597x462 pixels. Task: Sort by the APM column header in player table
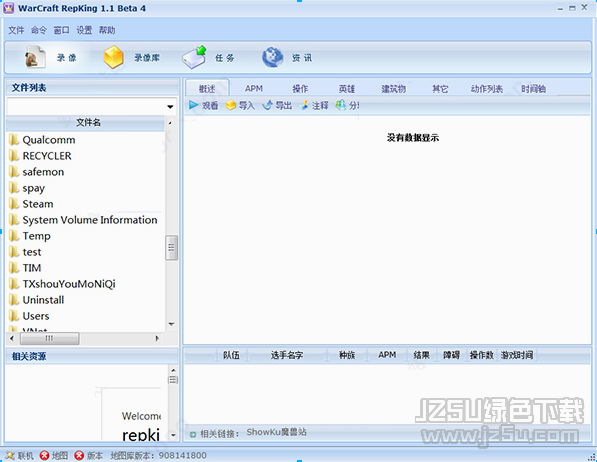387,355
